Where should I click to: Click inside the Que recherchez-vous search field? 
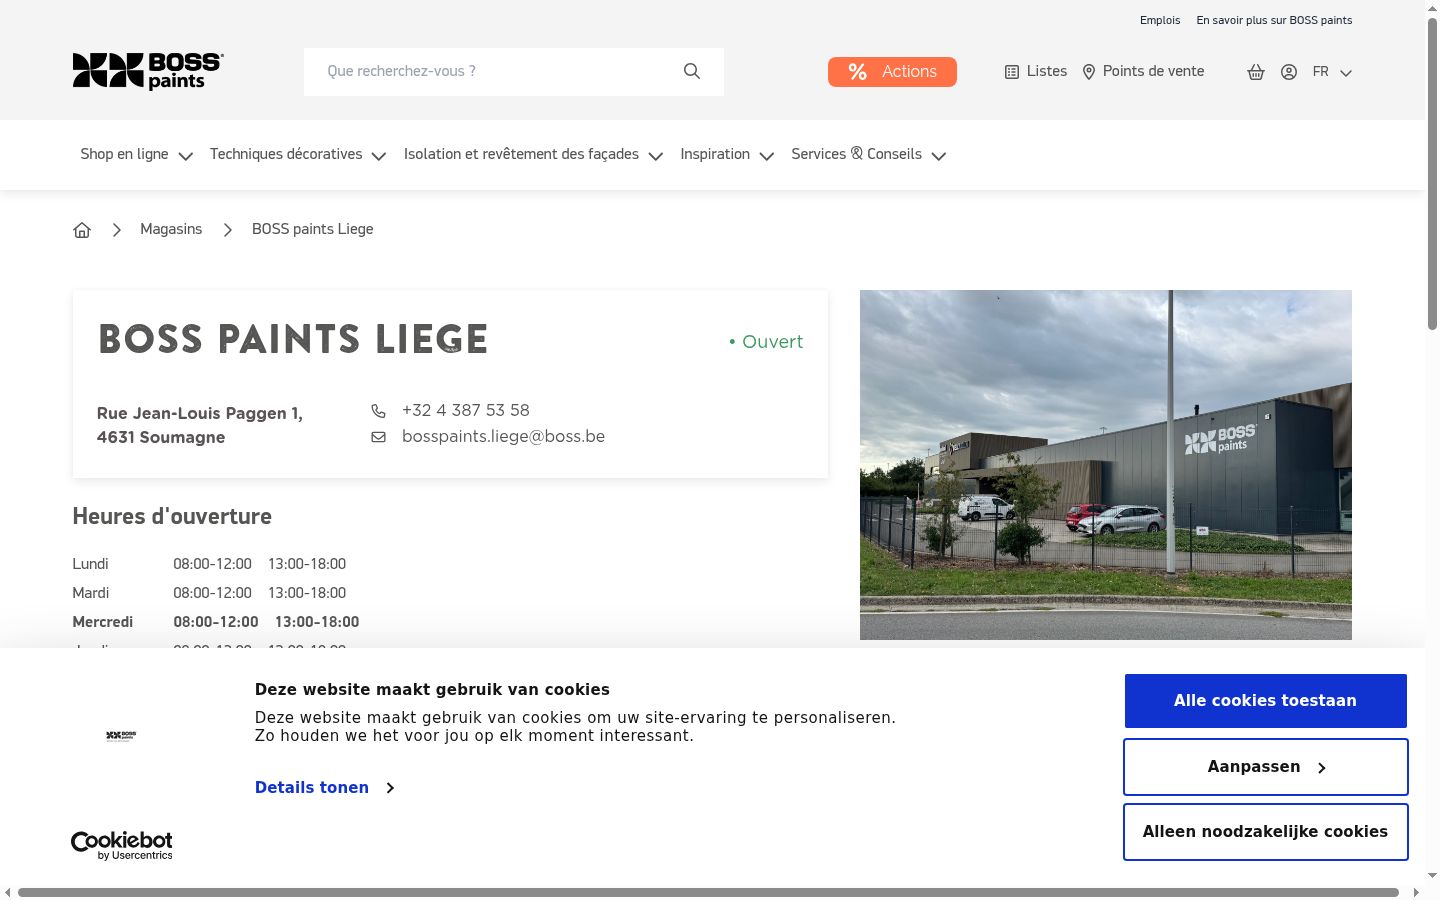tap(514, 72)
